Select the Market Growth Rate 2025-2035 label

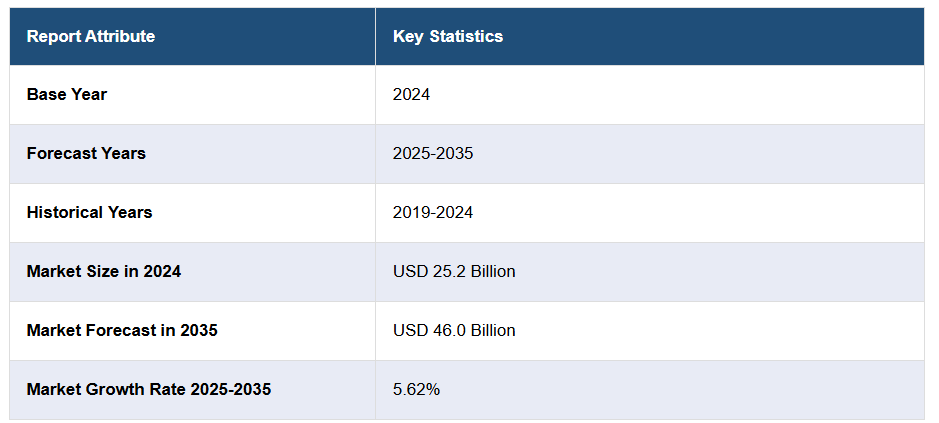pyautogui.click(x=149, y=390)
